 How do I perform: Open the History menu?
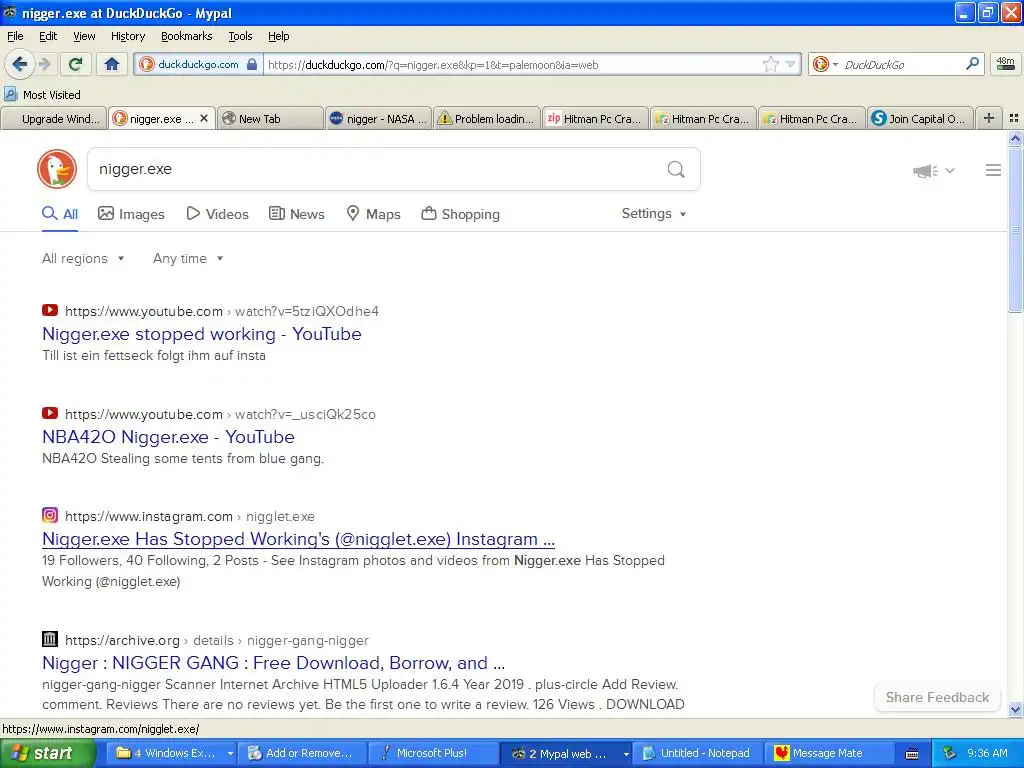tap(128, 36)
